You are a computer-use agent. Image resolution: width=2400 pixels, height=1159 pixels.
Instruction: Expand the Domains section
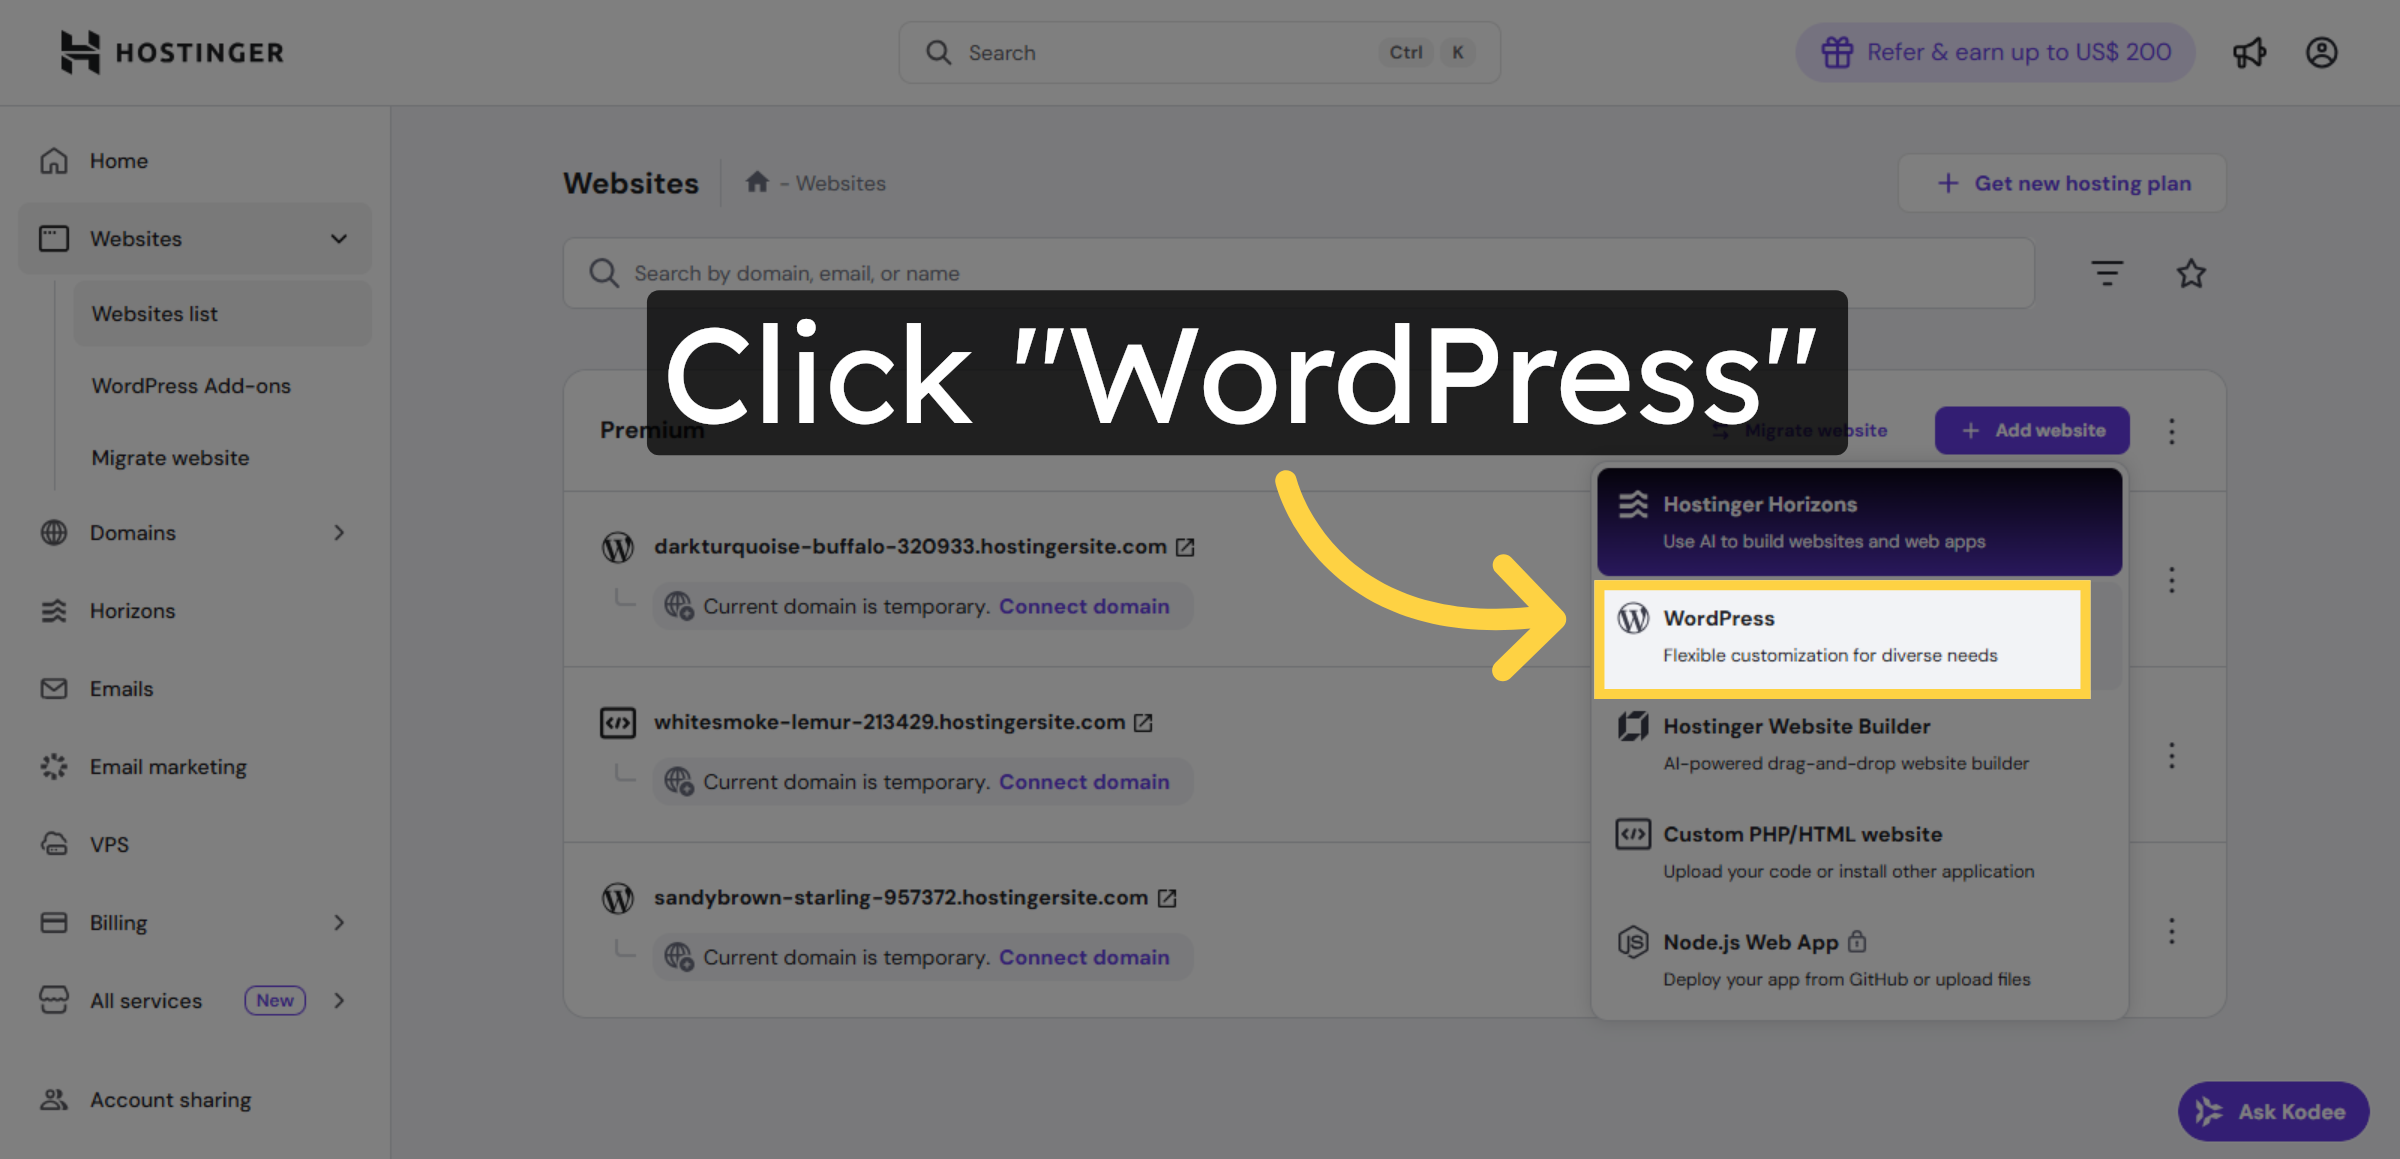click(x=340, y=532)
